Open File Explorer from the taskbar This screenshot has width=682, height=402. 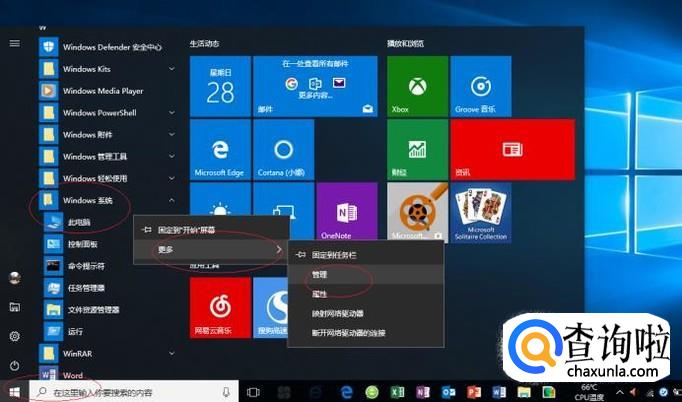click(x=525, y=392)
